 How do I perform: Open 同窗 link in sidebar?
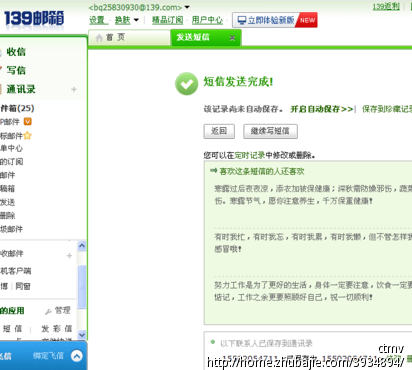pyautogui.click(x=23, y=286)
